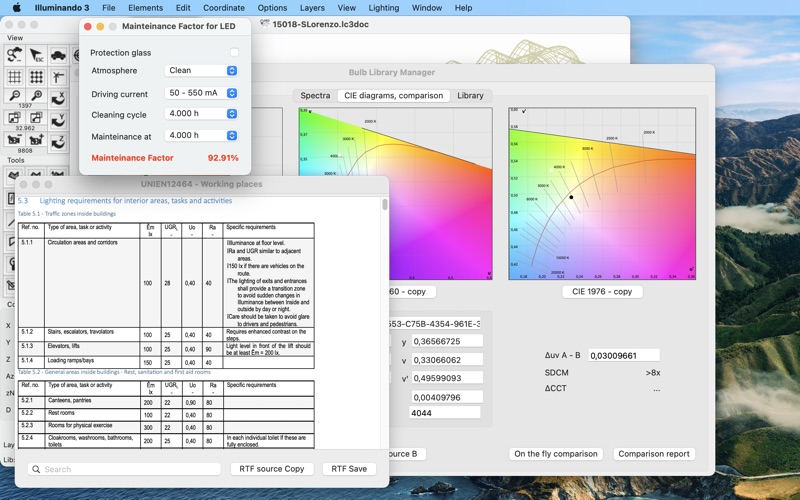Open the Edit menu
The image size is (800, 500).
[183, 8]
